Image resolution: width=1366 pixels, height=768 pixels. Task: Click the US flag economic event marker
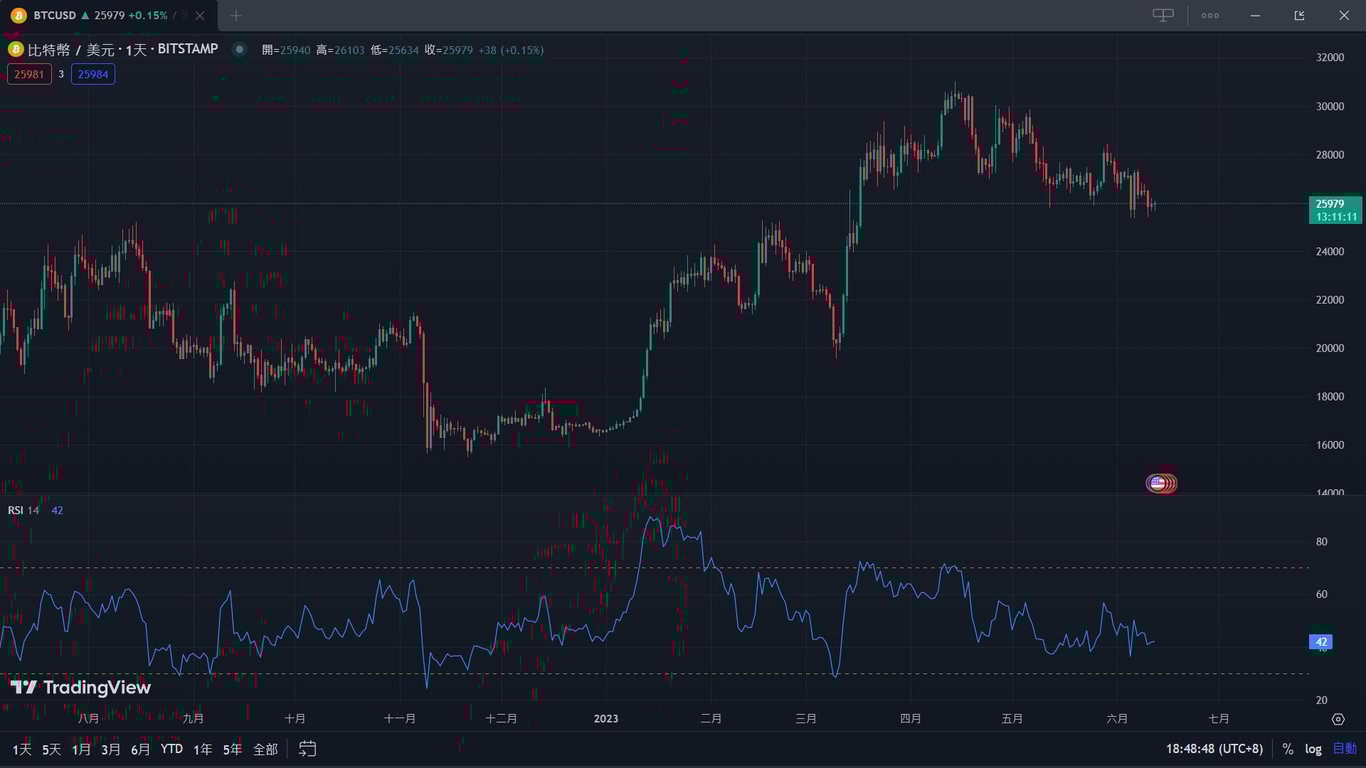click(x=1157, y=483)
